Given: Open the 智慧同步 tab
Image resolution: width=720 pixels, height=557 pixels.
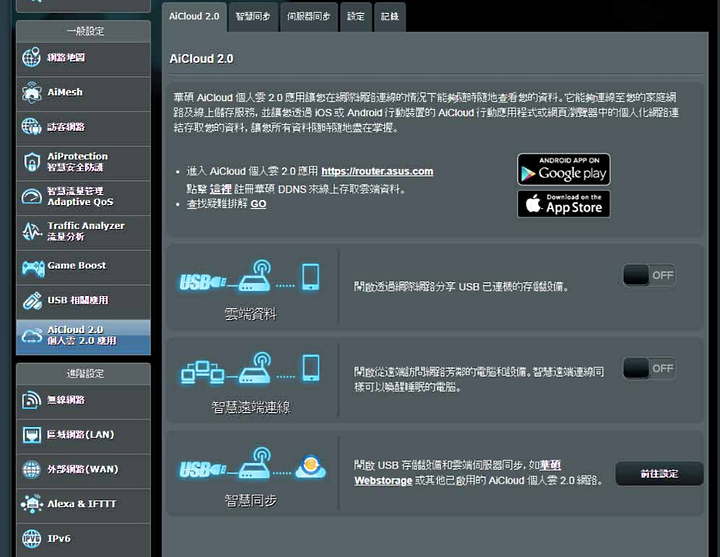Looking at the screenshot, I should [253, 17].
